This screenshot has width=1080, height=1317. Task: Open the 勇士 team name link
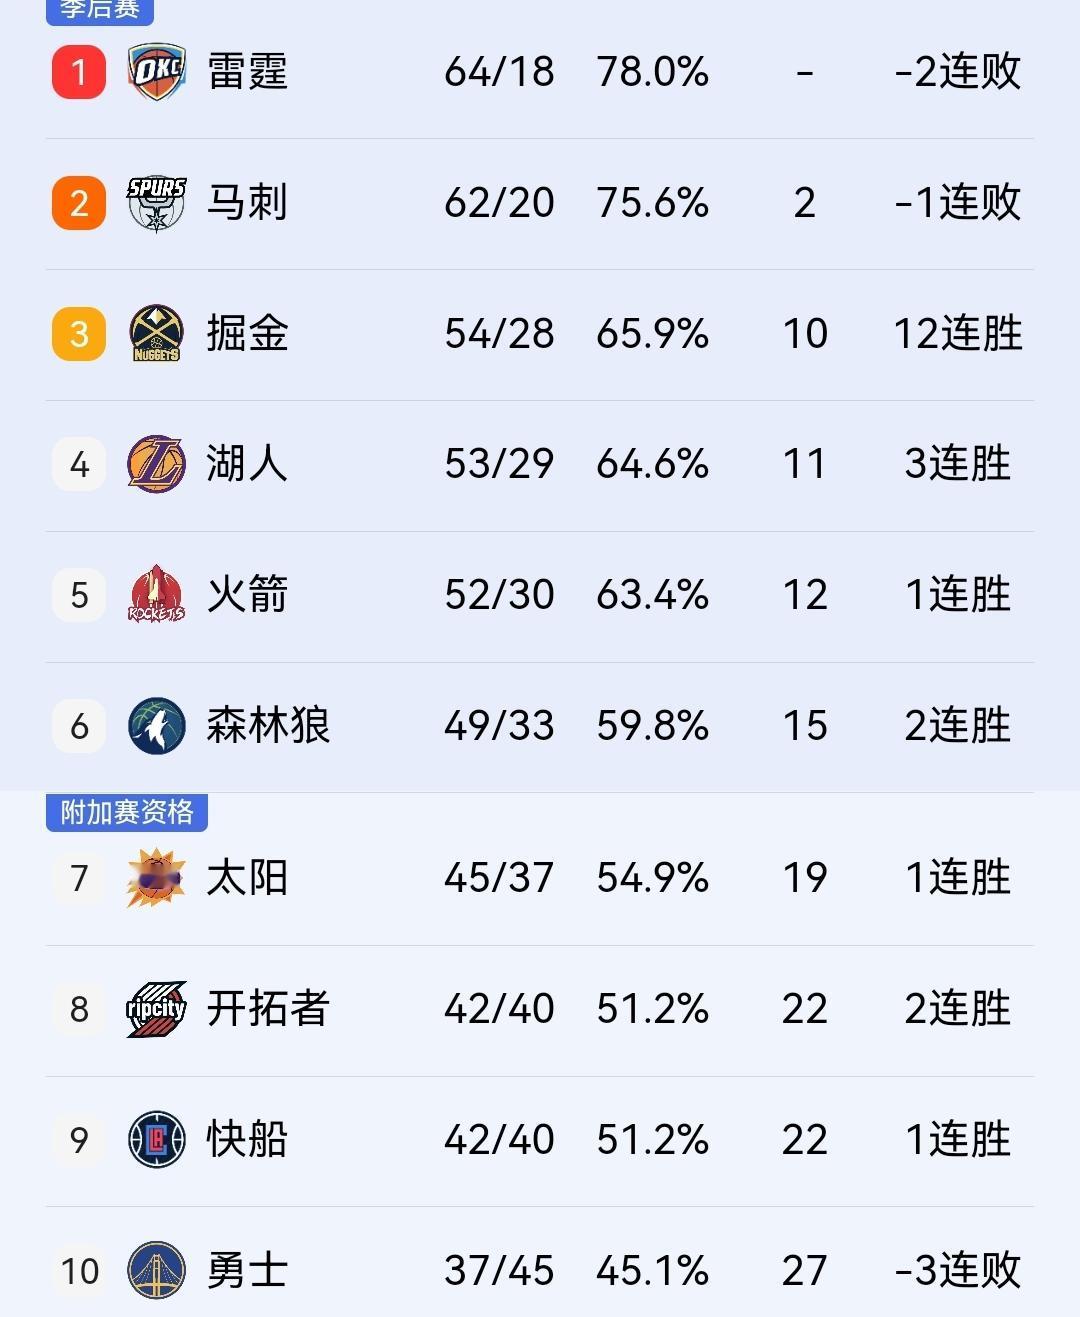[x=249, y=1270]
